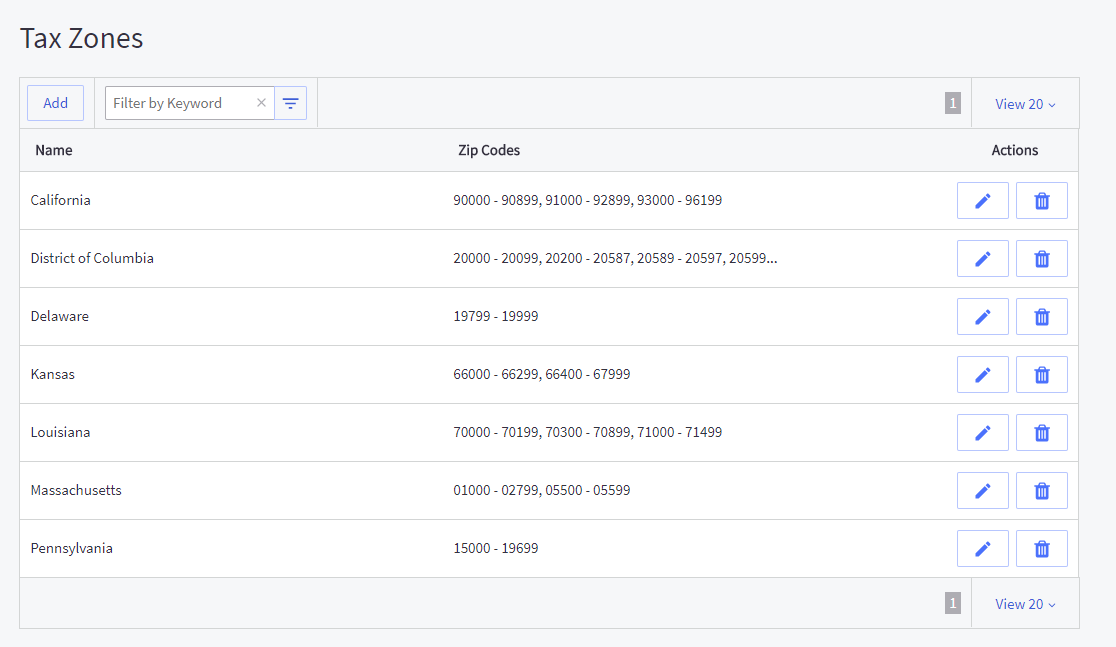Screen dimensions: 1116x647
Task: Click the Tax Zones page heading
Action: [x=82, y=38]
